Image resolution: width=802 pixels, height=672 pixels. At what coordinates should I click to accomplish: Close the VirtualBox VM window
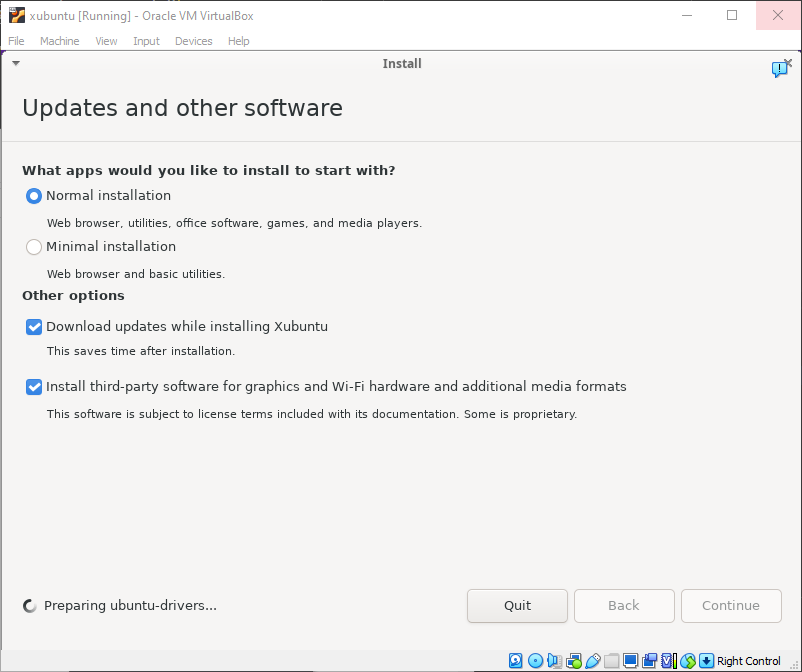click(x=778, y=15)
